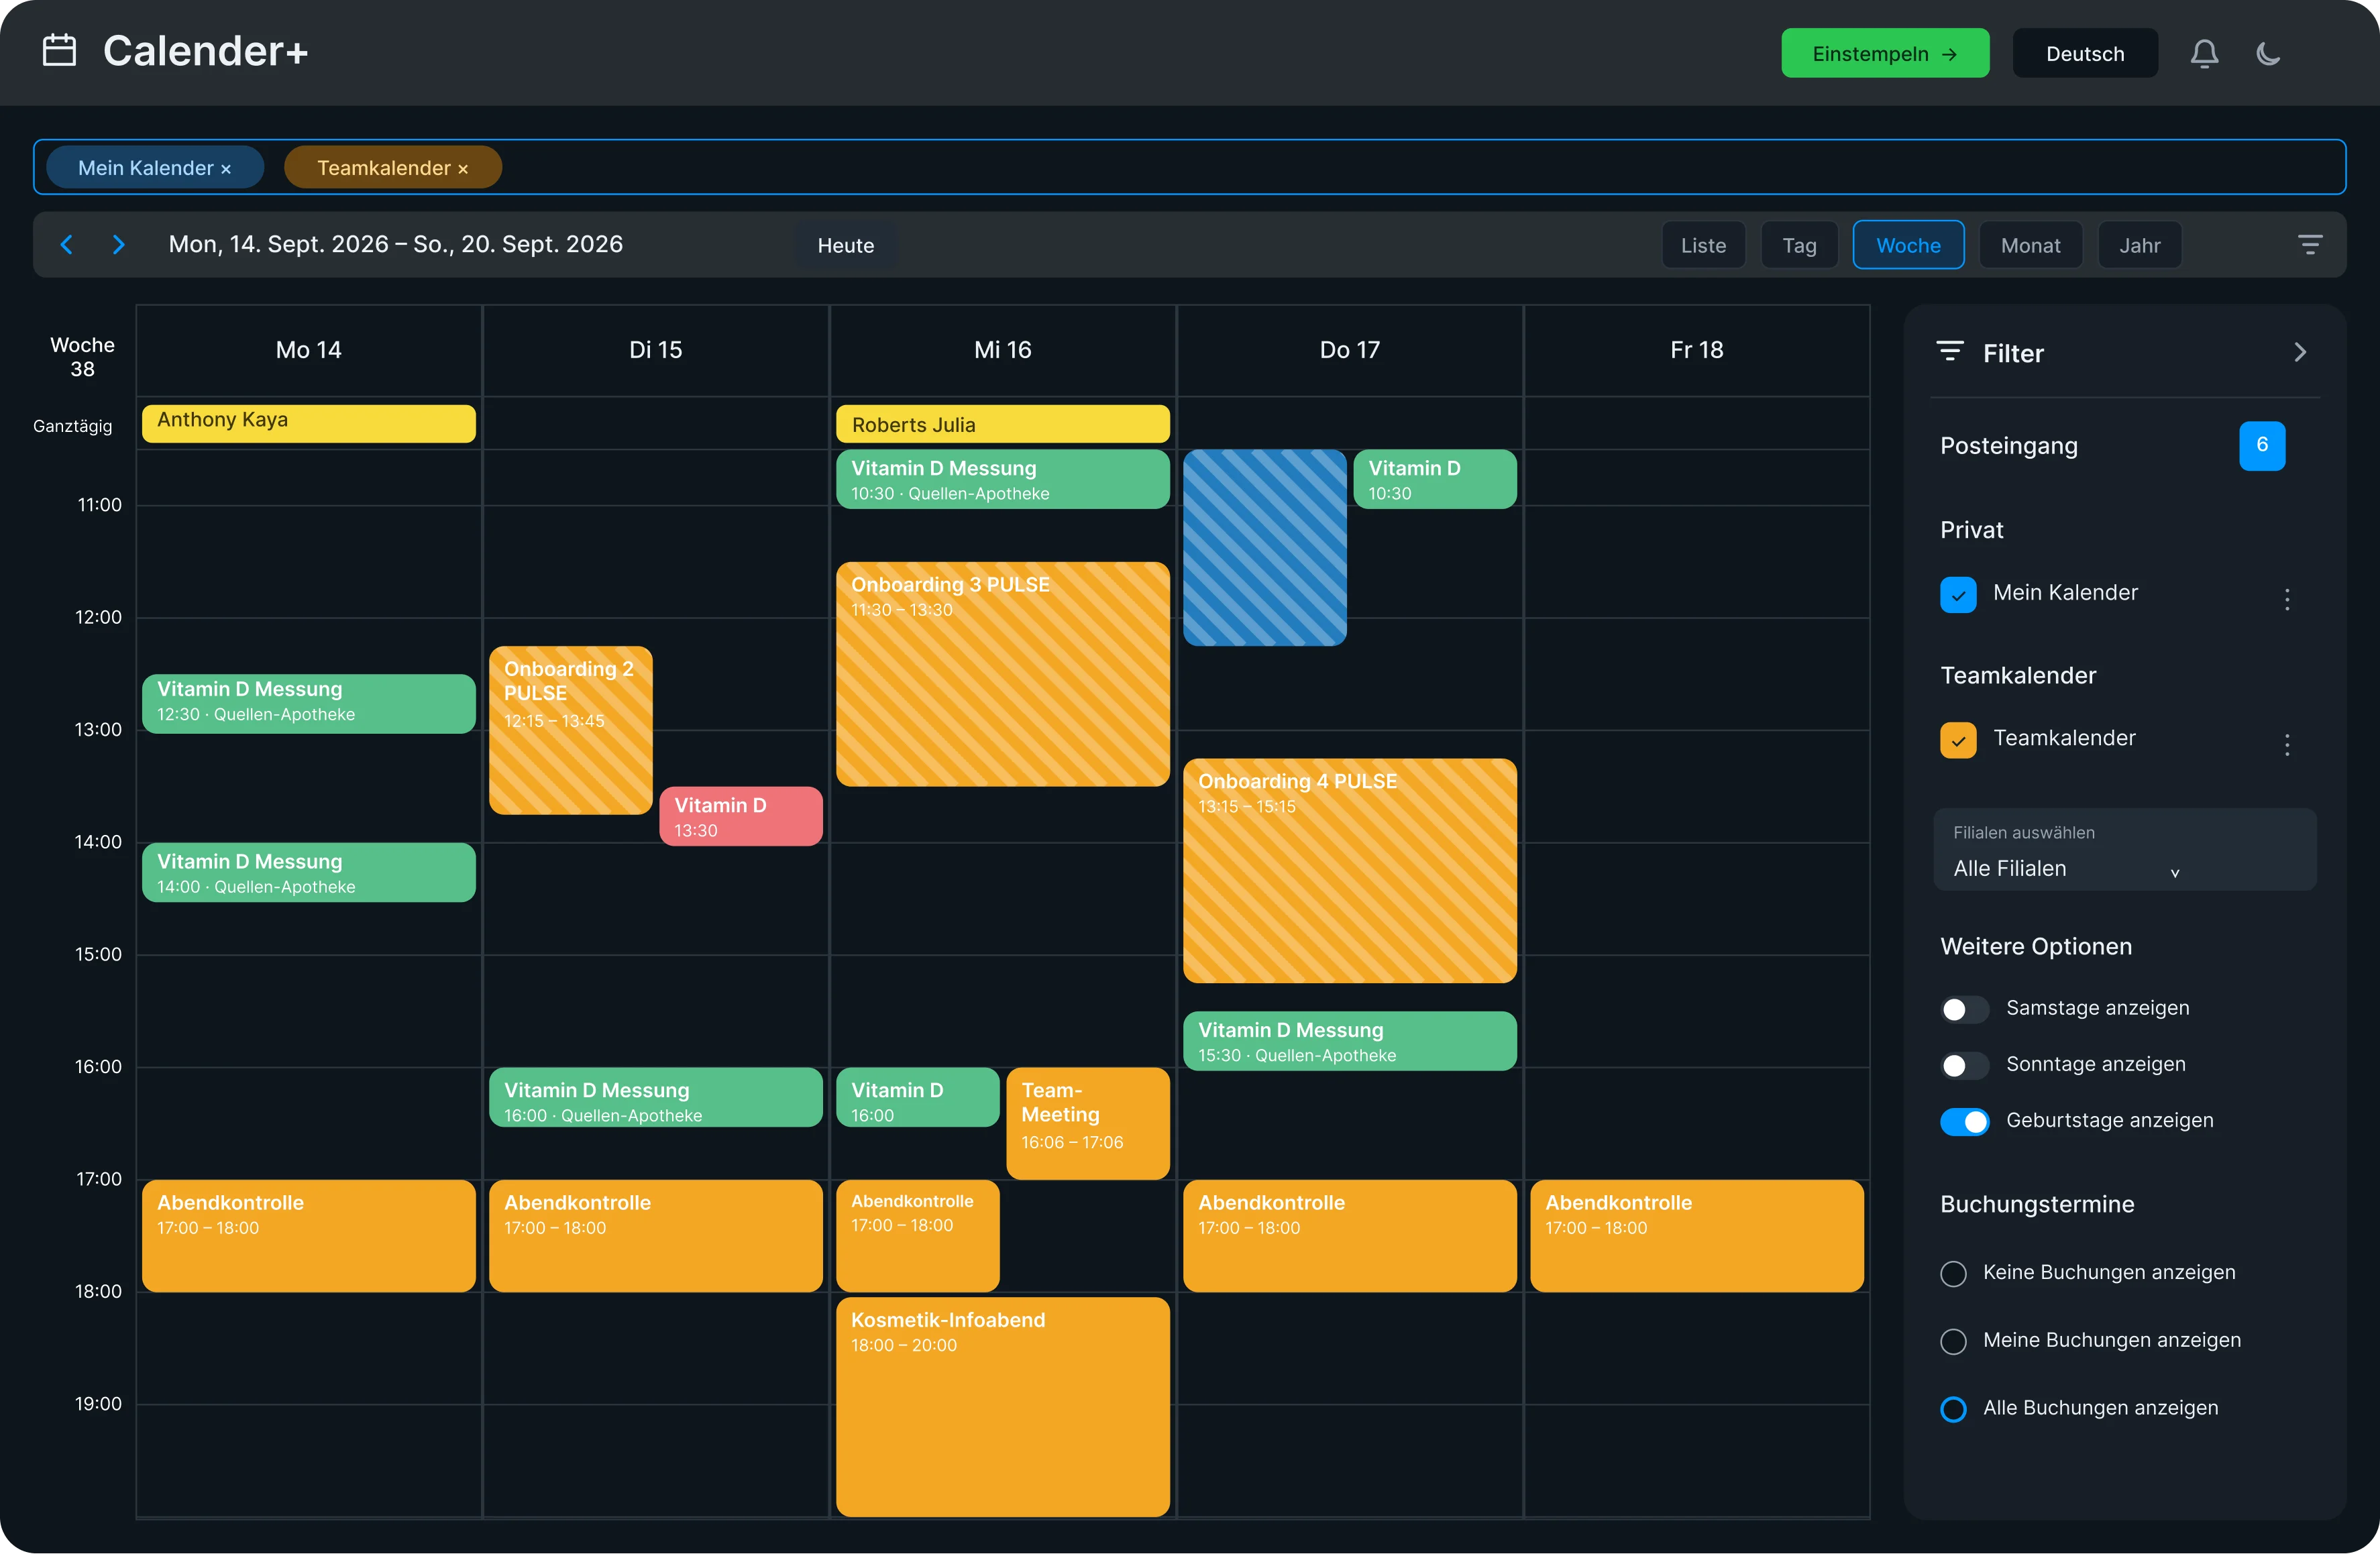2380x1554 pixels.
Task: Enable Samstage anzeigen toggle
Action: click(x=1964, y=1009)
